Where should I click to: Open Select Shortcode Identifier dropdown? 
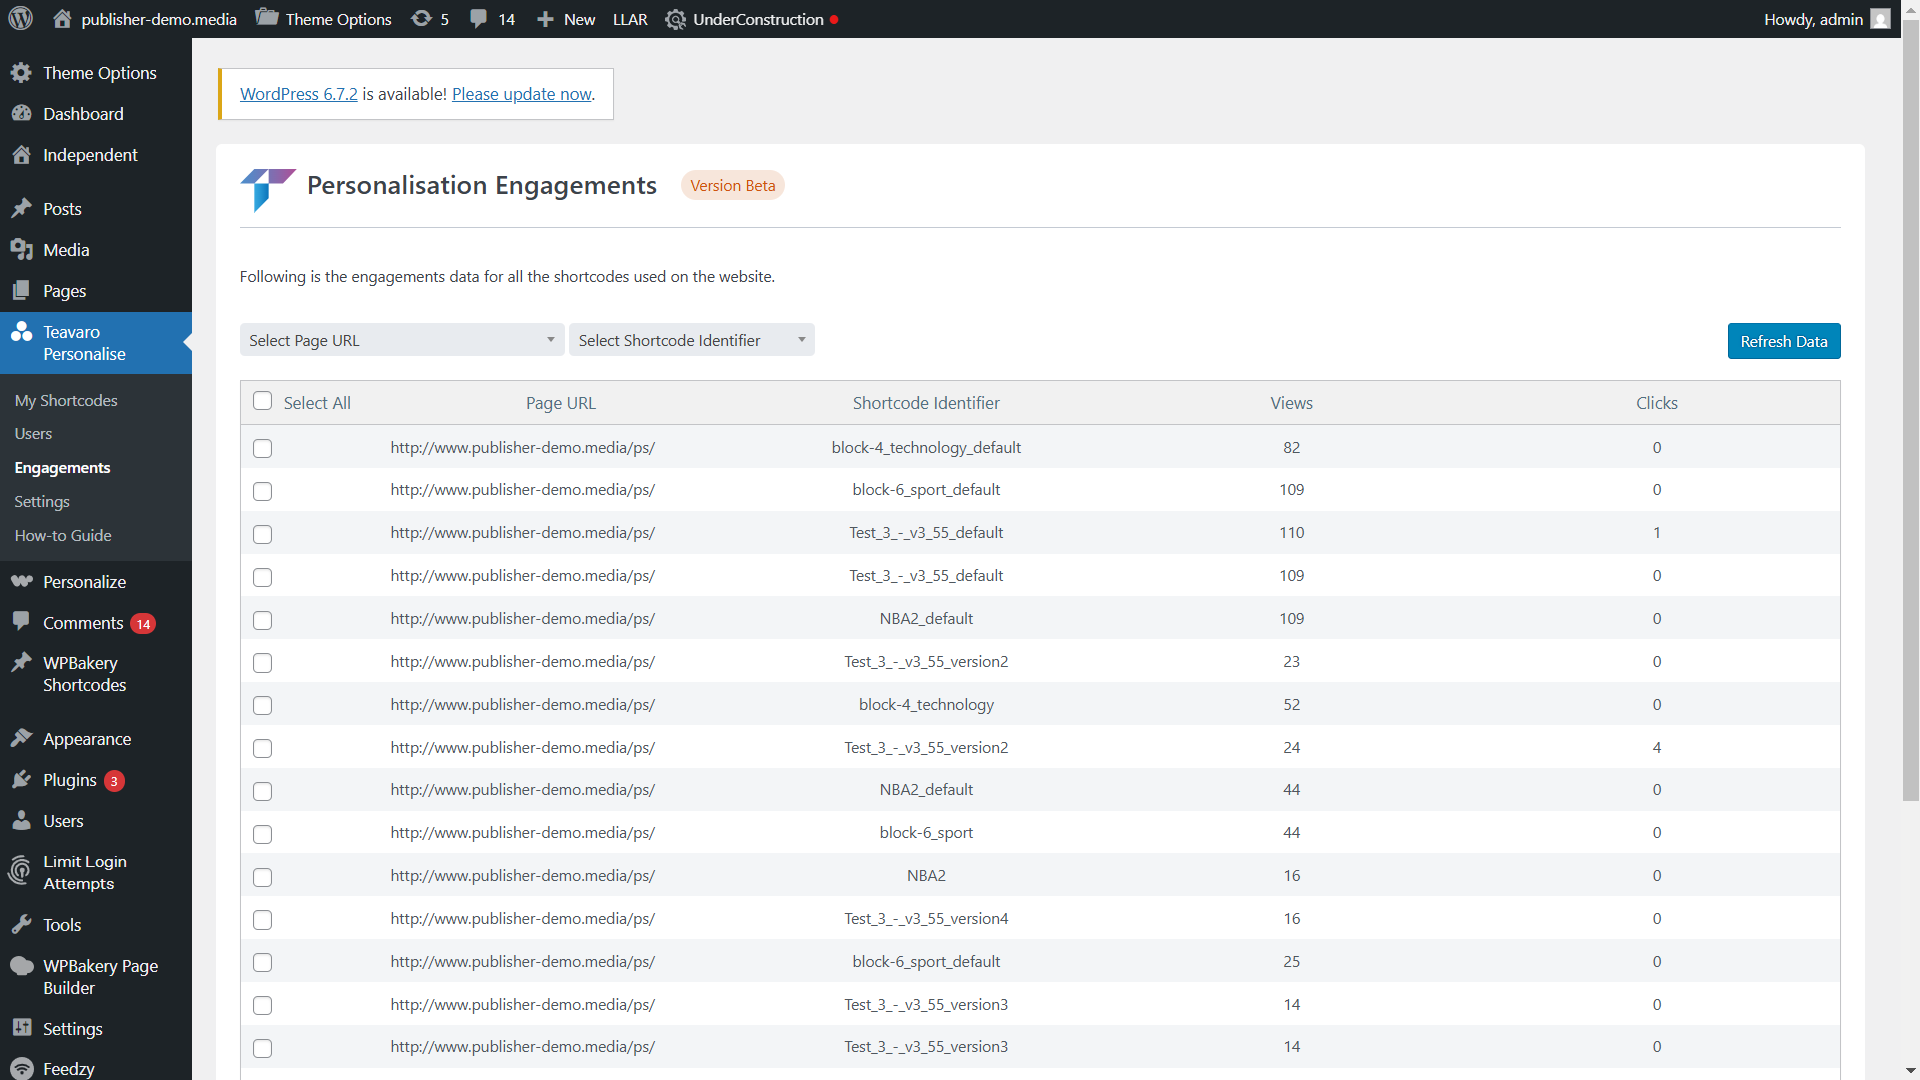[x=691, y=340]
